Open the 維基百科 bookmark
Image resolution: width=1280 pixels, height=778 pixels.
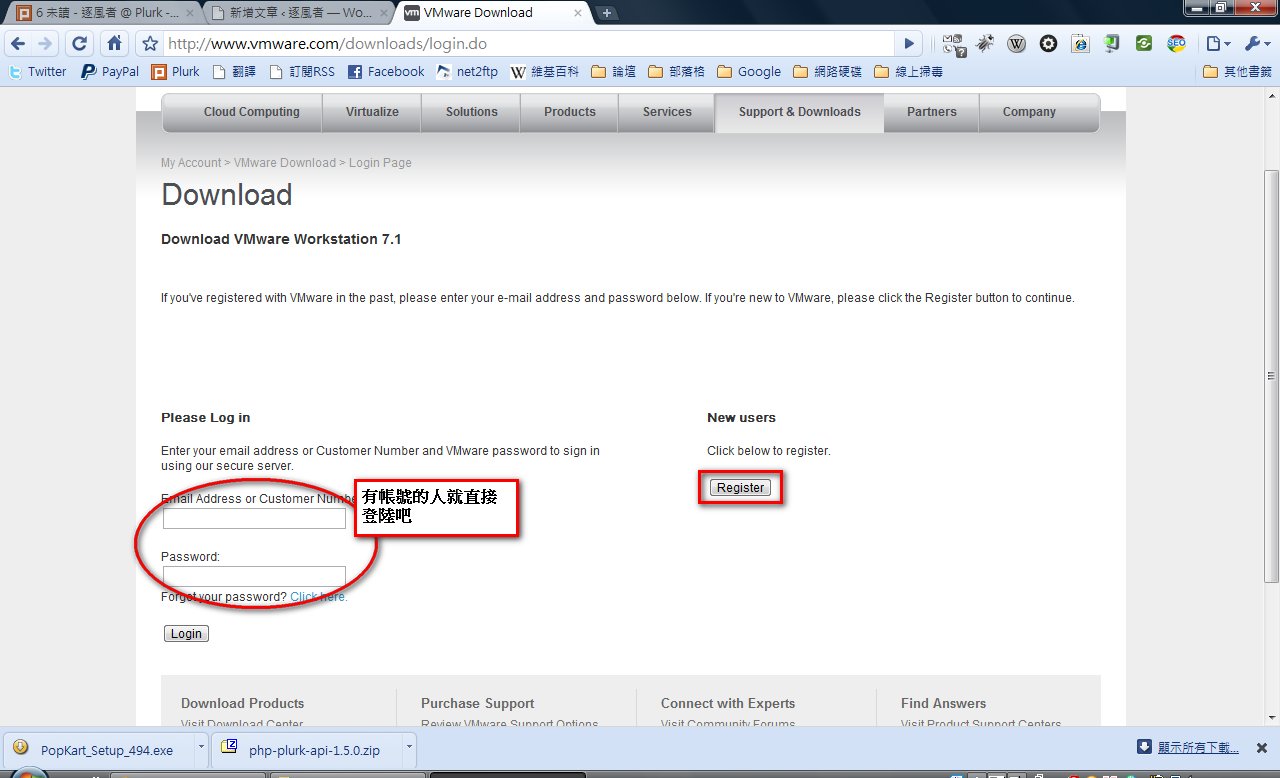tap(545, 72)
